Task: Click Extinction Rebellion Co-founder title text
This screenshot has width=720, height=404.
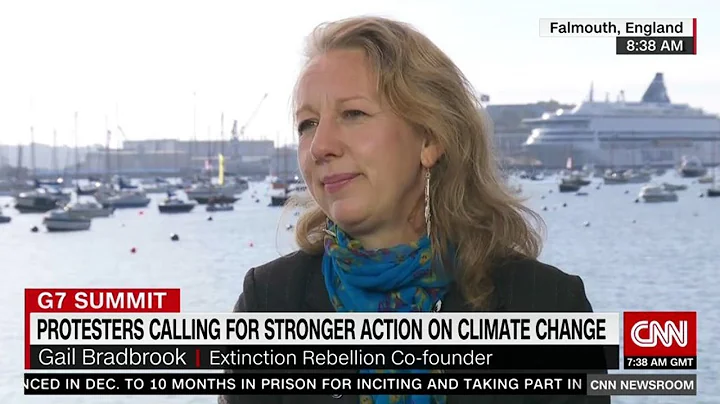Action: (351, 358)
